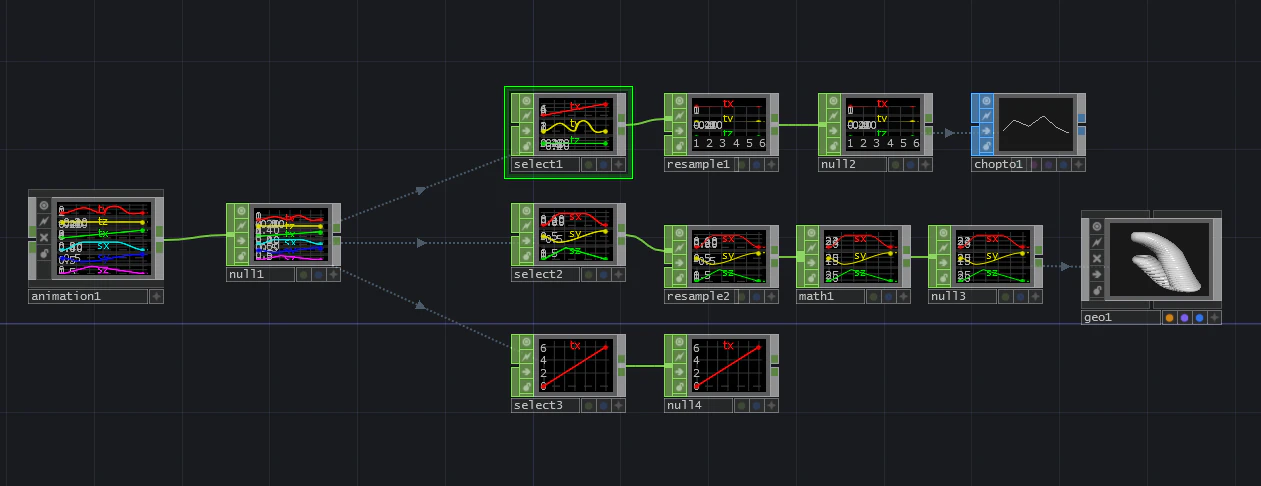The width and height of the screenshot is (1261, 486).
Task: Toggle viewer flag on math1 node
Action: pos(811,232)
